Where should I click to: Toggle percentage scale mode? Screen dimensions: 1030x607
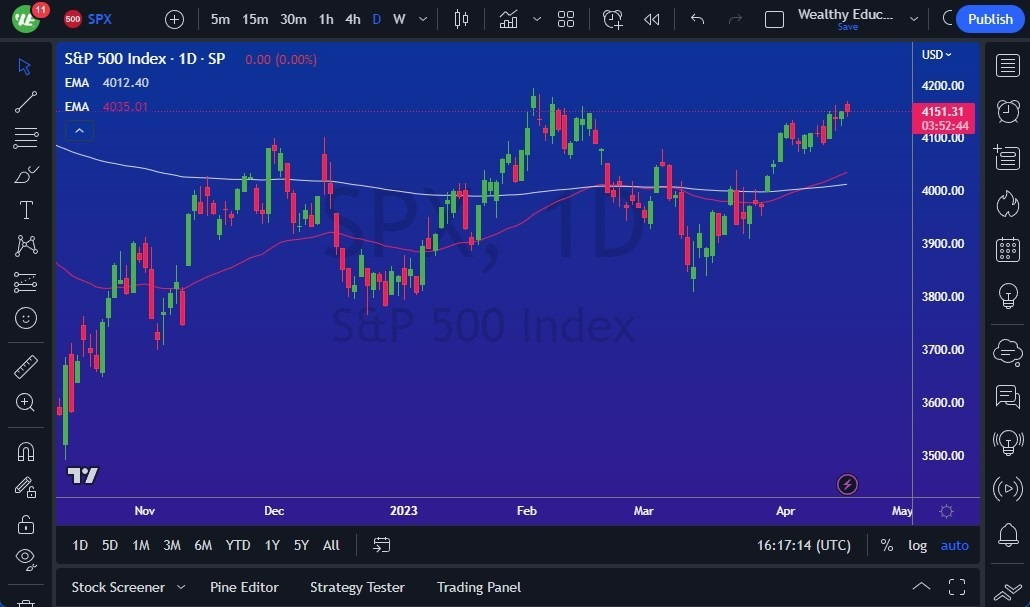click(x=886, y=545)
